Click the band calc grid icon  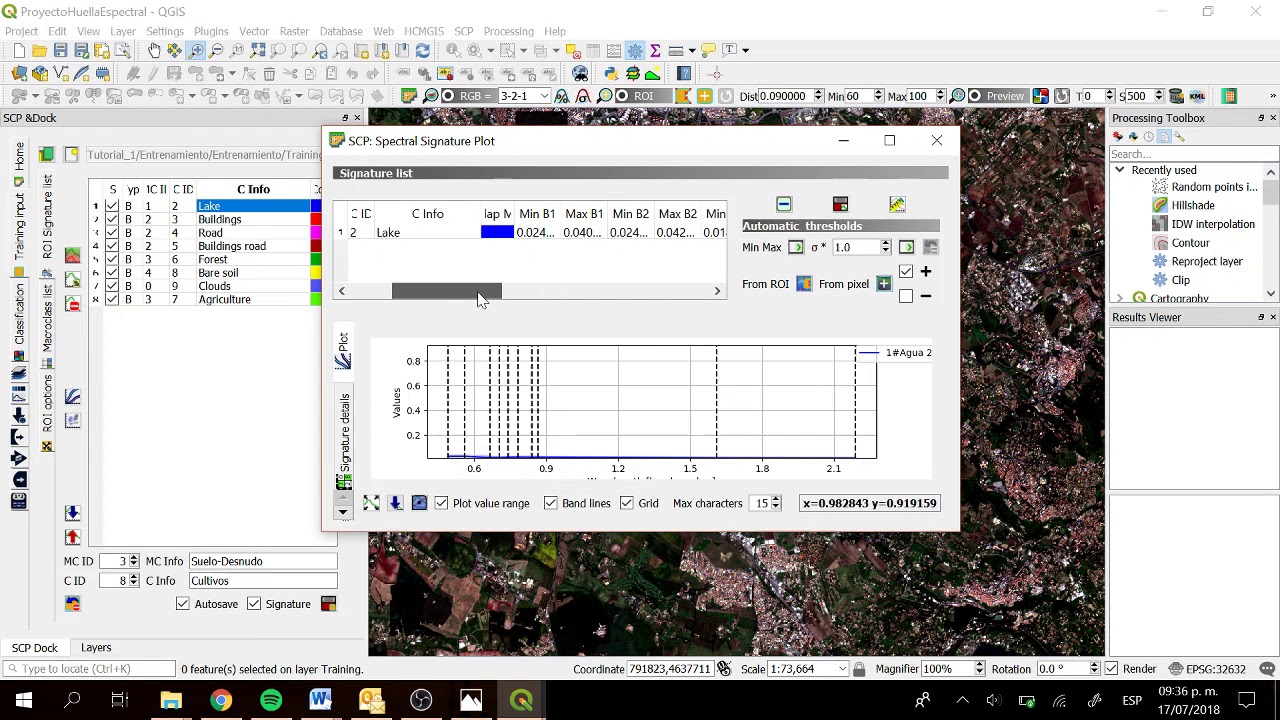tap(1229, 96)
